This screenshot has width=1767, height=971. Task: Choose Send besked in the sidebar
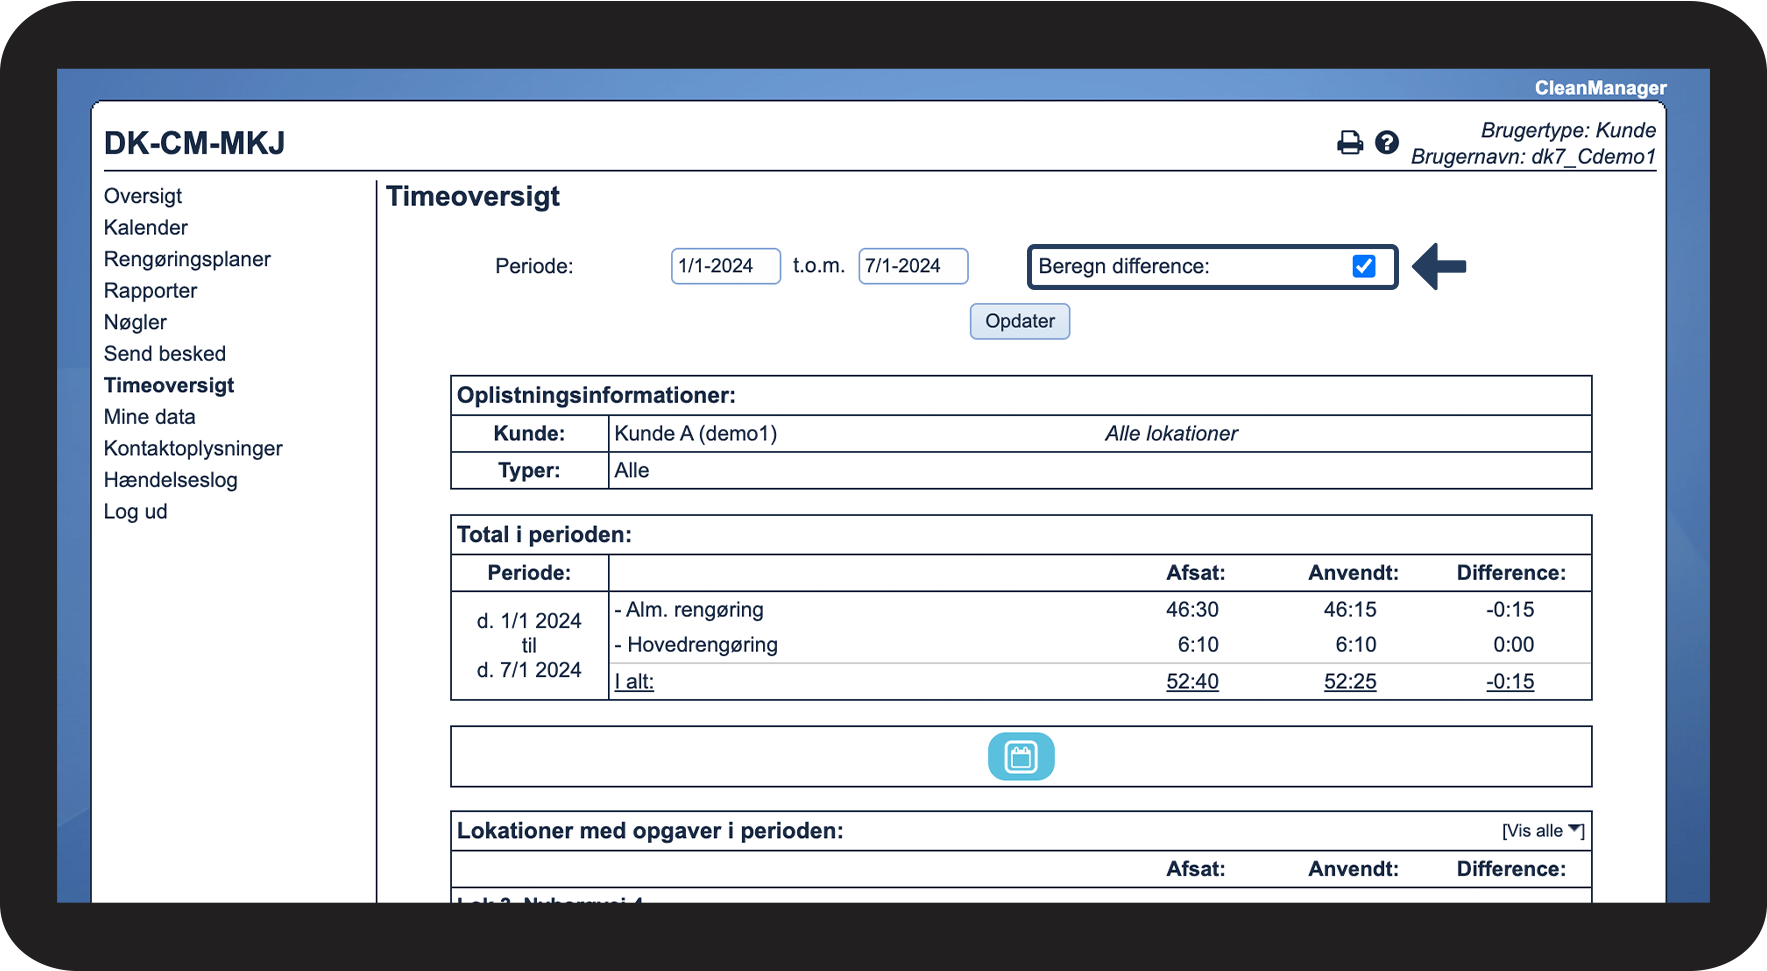[165, 354]
